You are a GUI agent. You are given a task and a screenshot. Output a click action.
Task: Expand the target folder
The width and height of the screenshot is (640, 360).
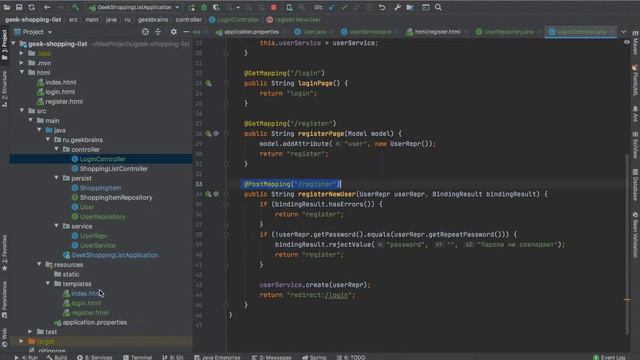coord(22,341)
